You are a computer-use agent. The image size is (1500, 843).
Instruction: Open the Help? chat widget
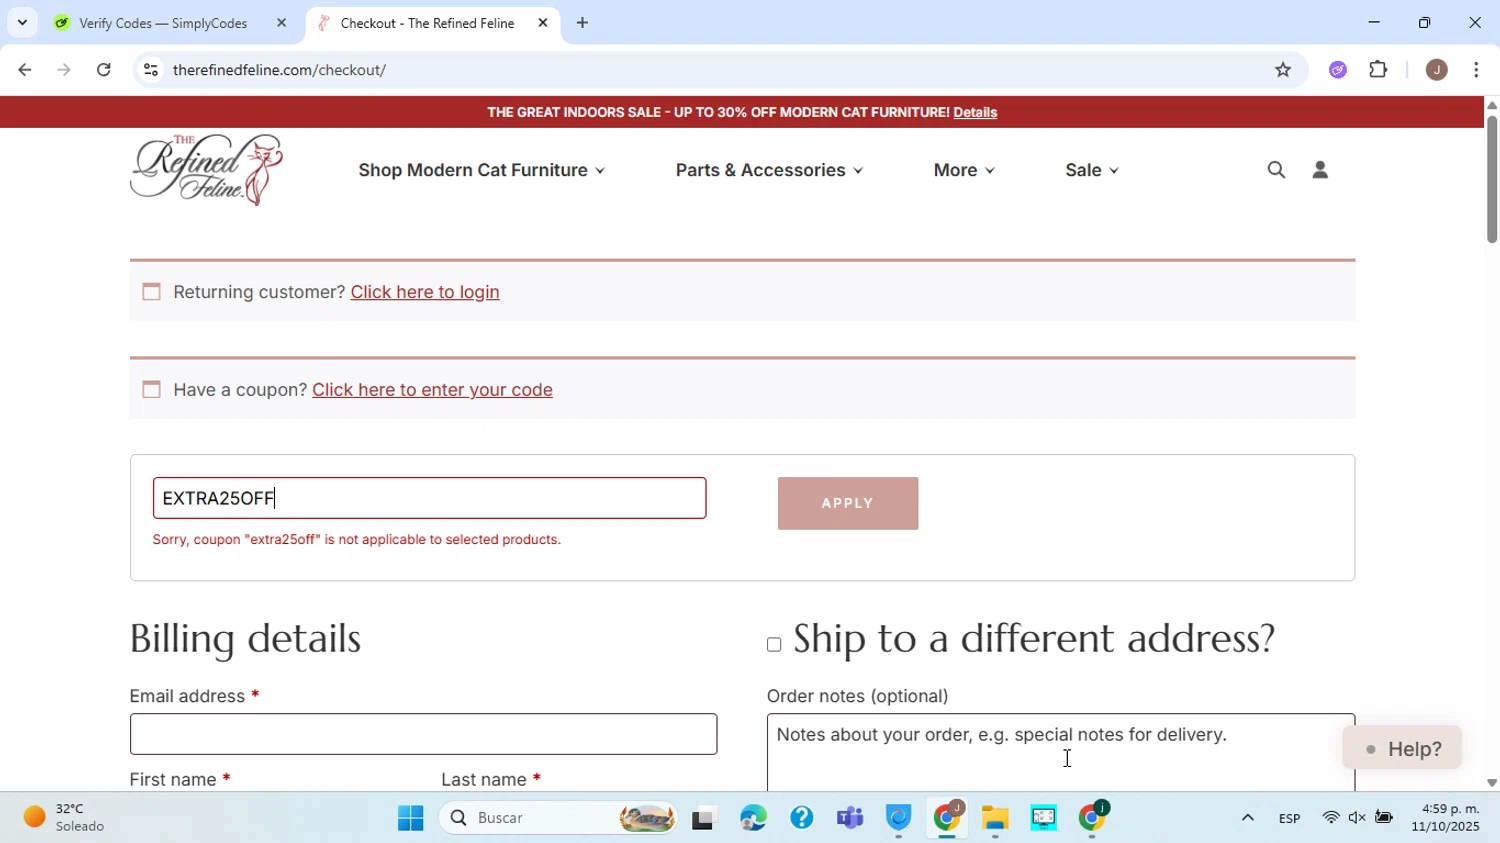click(x=1402, y=749)
